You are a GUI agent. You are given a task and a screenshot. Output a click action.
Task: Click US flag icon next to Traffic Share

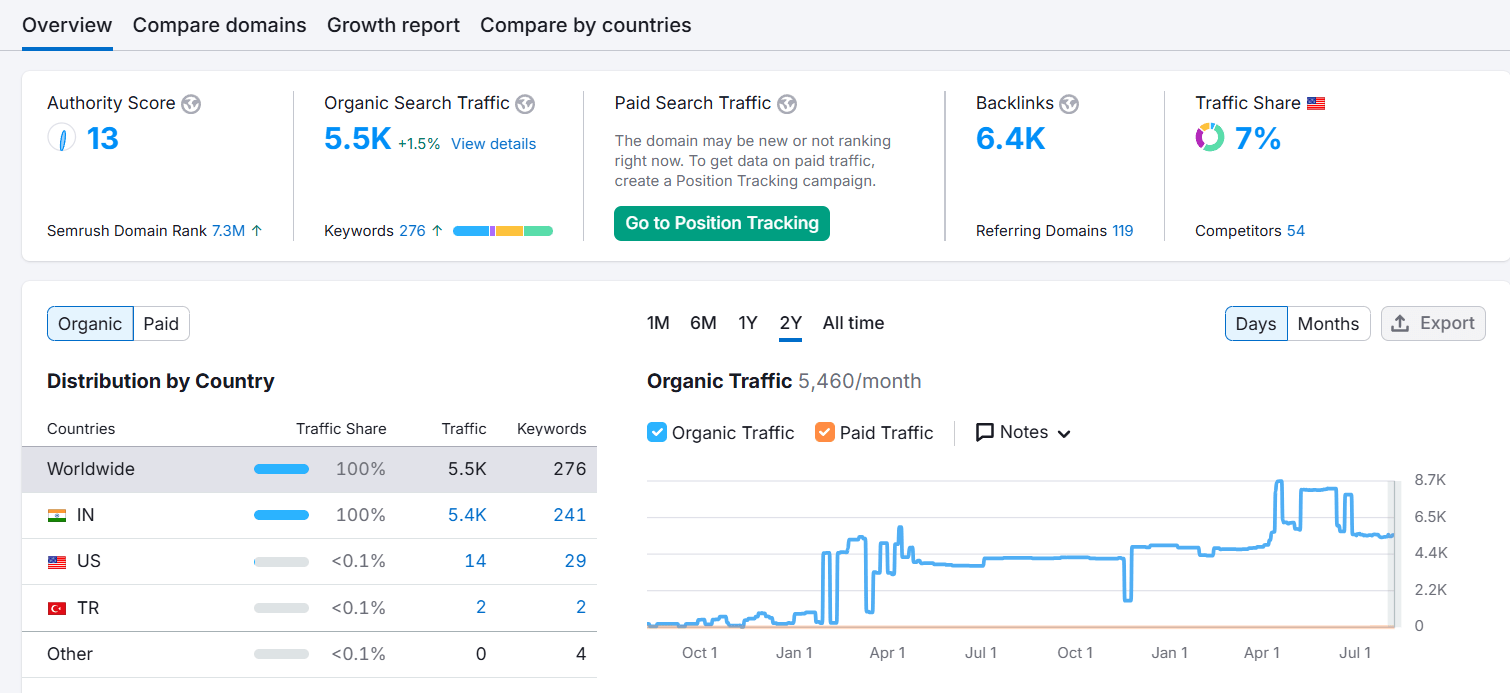point(1316,104)
